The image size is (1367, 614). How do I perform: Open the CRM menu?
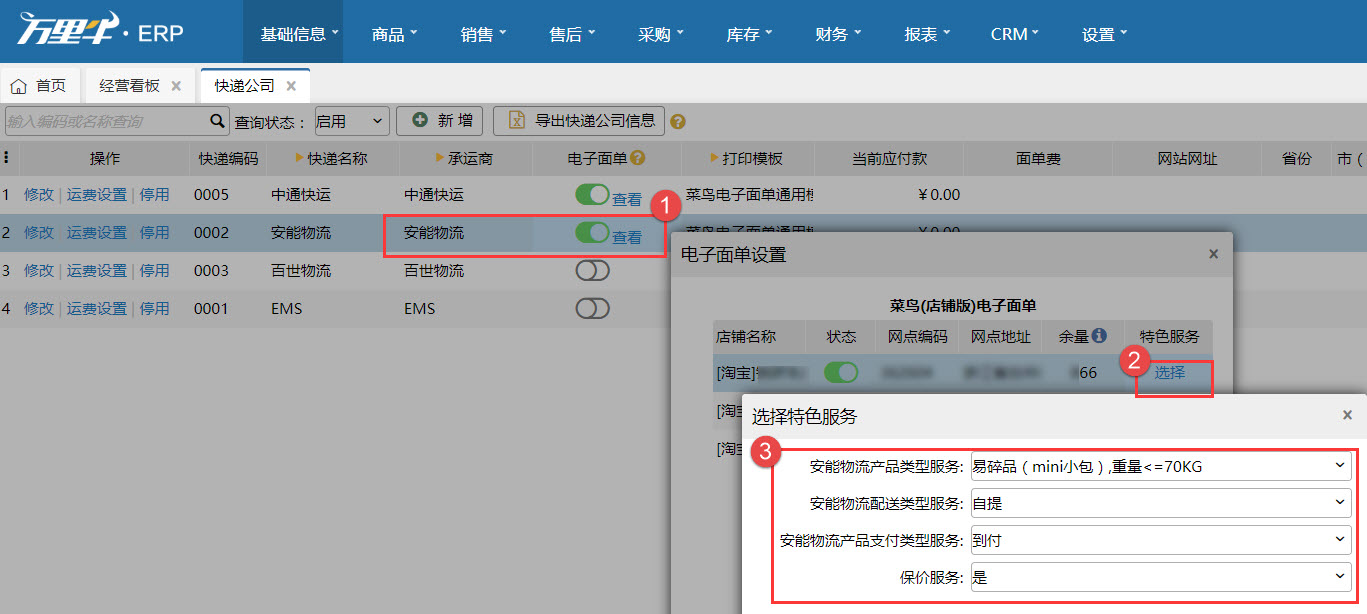coord(1015,34)
